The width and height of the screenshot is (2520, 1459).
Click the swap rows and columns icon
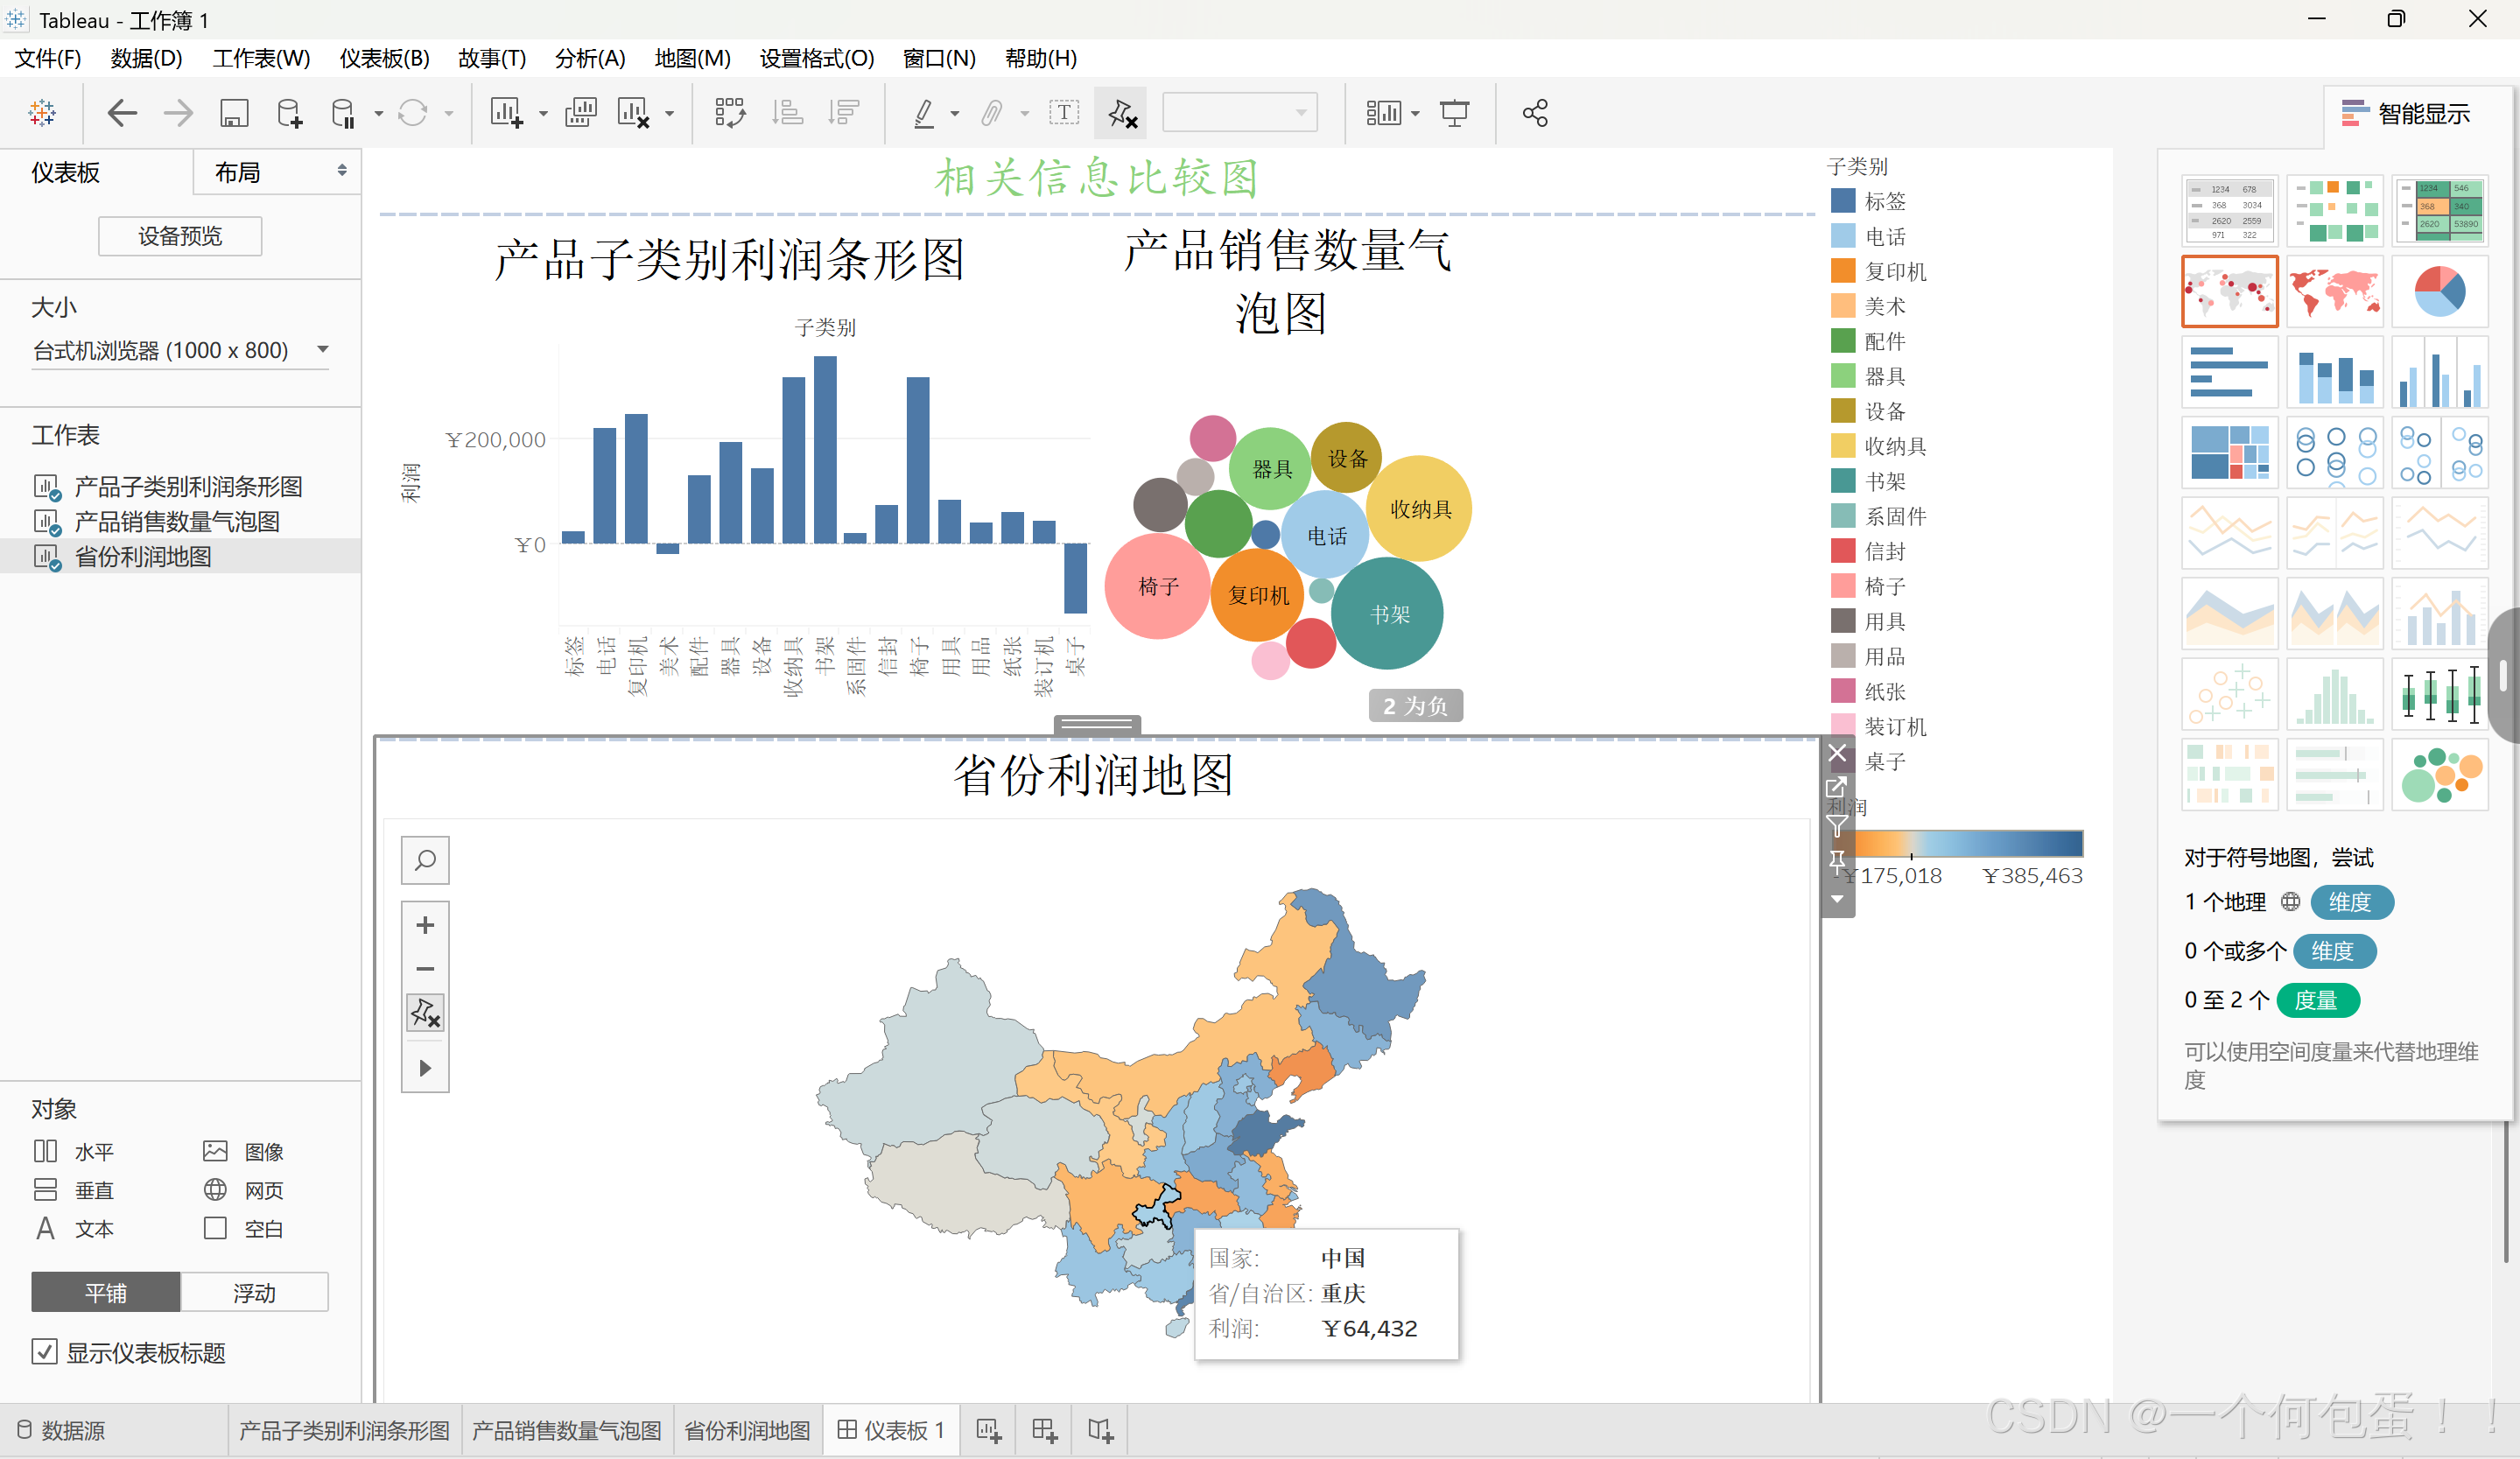(730, 113)
